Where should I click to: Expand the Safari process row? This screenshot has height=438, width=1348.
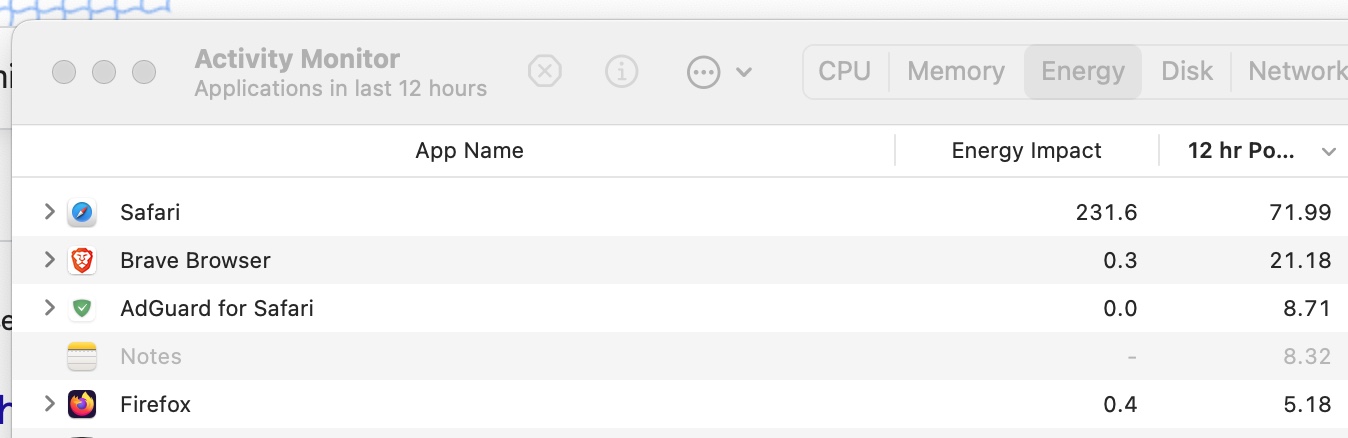click(x=48, y=212)
